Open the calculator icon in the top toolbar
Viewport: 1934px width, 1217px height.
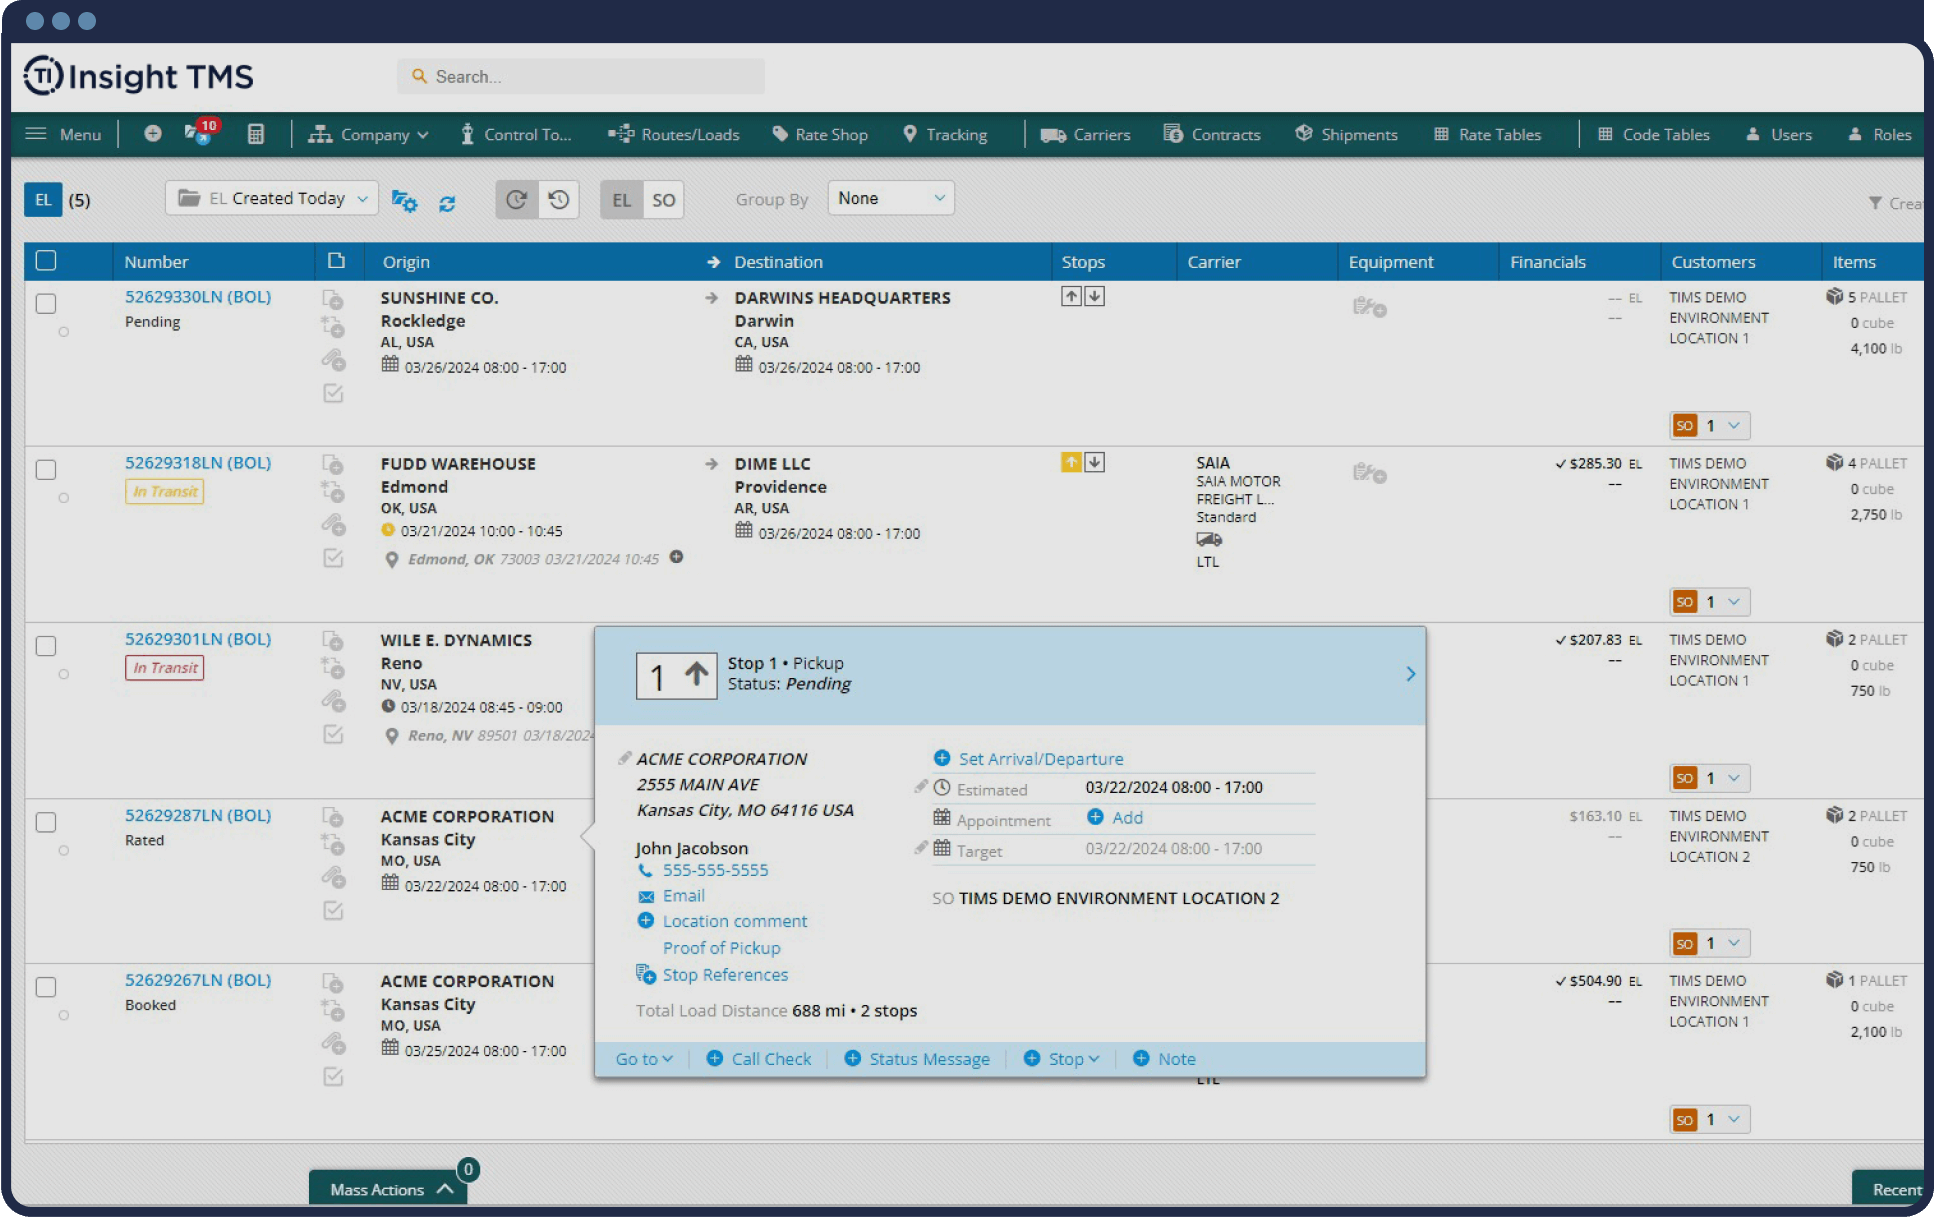point(256,134)
